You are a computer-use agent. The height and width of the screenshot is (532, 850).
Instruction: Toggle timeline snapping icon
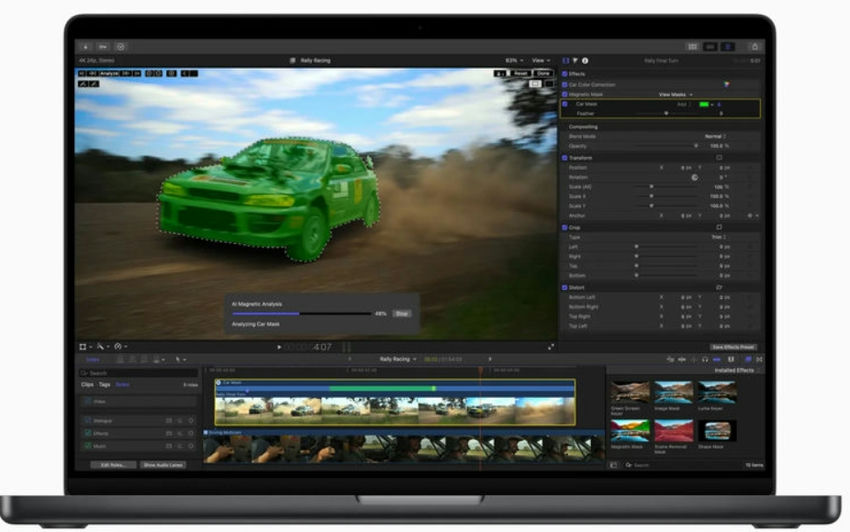tap(717, 360)
